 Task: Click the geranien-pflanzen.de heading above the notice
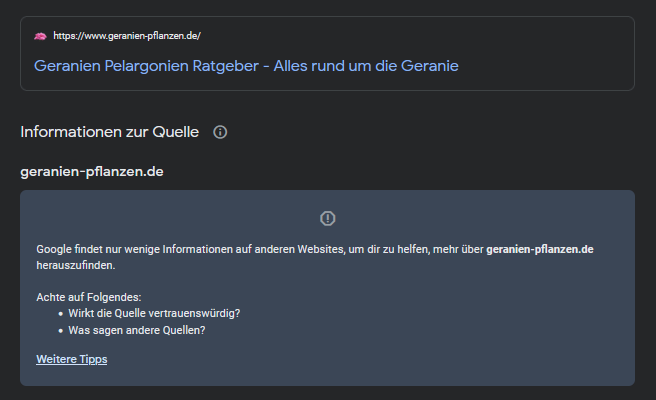[92, 172]
